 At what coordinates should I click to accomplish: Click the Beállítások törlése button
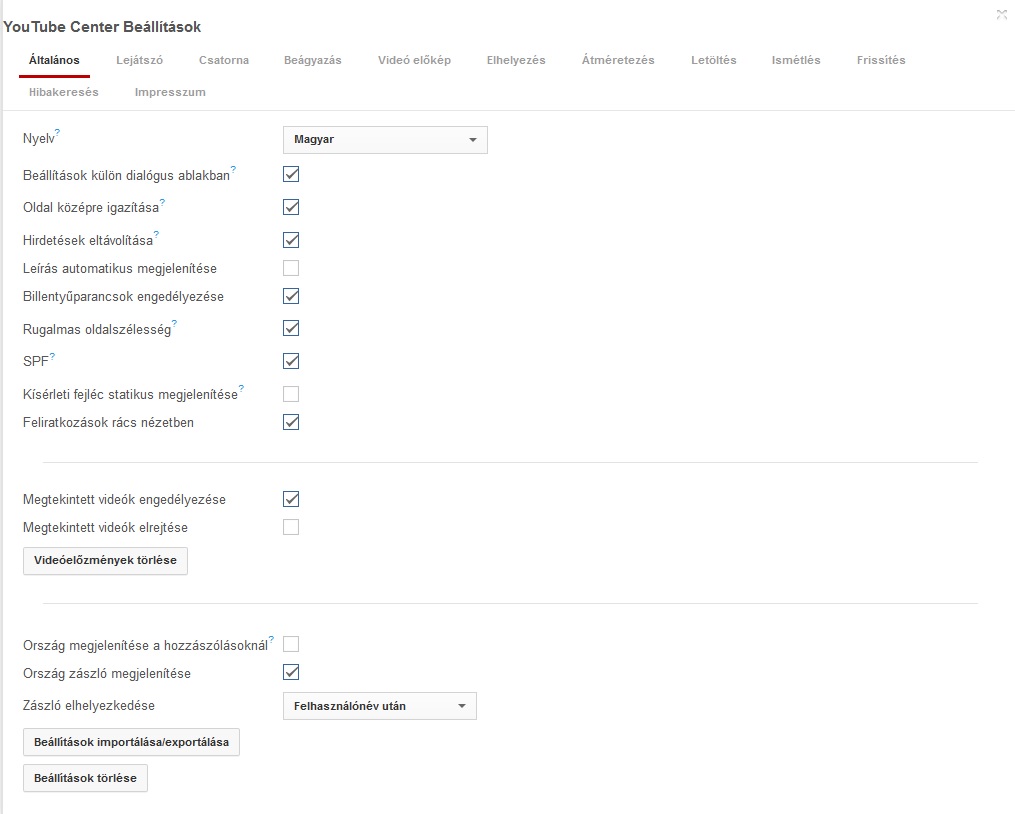(x=85, y=778)
